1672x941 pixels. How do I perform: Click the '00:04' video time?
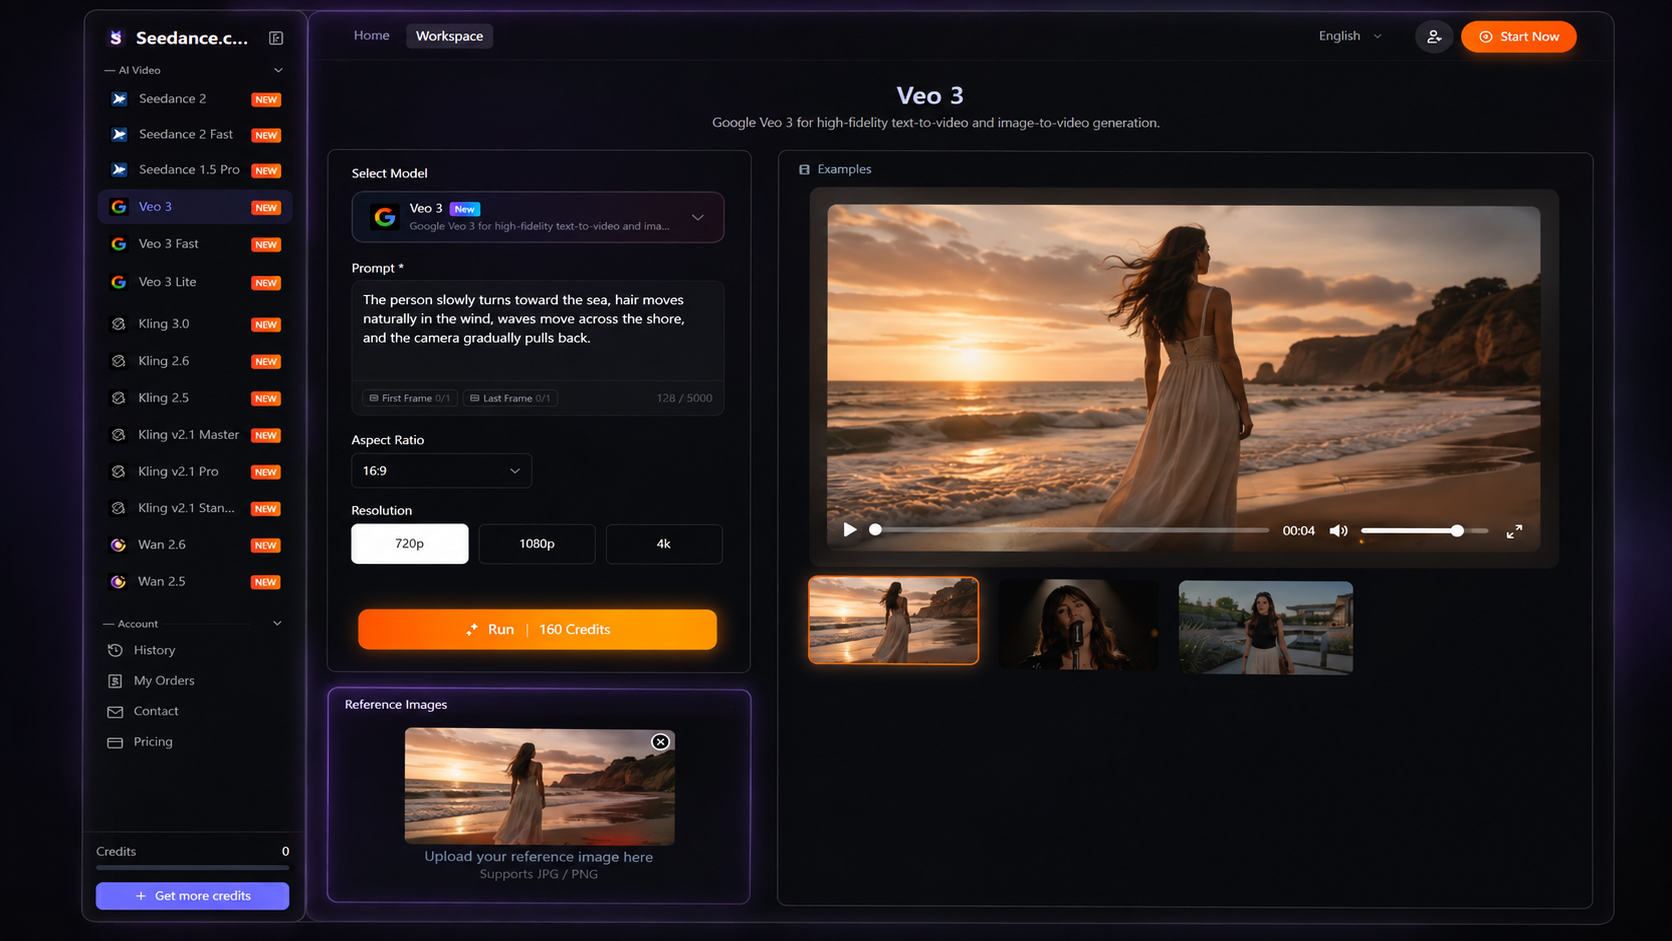click(1298, 531)
